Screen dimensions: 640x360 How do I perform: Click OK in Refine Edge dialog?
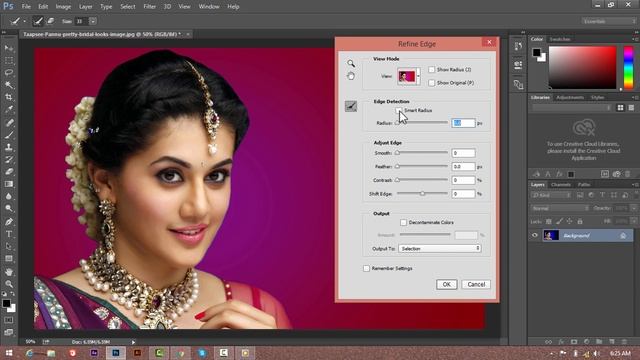pos(447,284)
